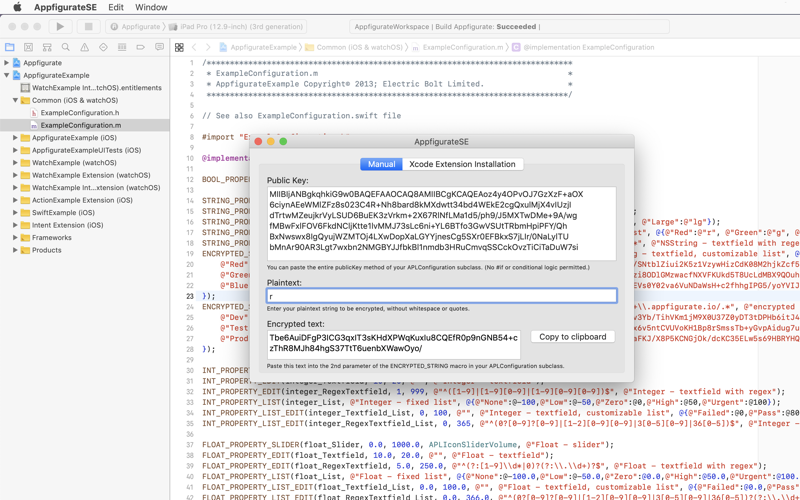Viewport: 800px width, 500px height.
Task: Show the Test navigator diamond icon
Action: point(103,47)
